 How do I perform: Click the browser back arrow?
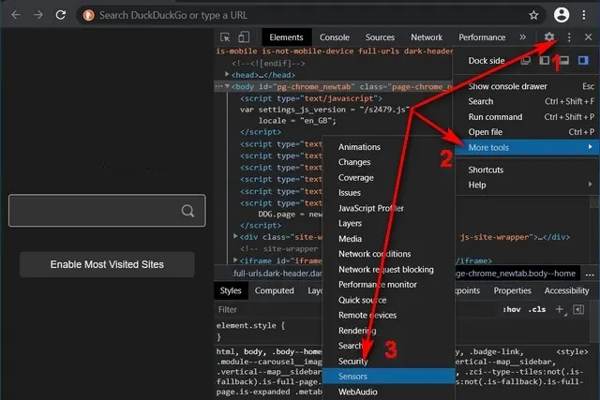click(x=16, y=15)
